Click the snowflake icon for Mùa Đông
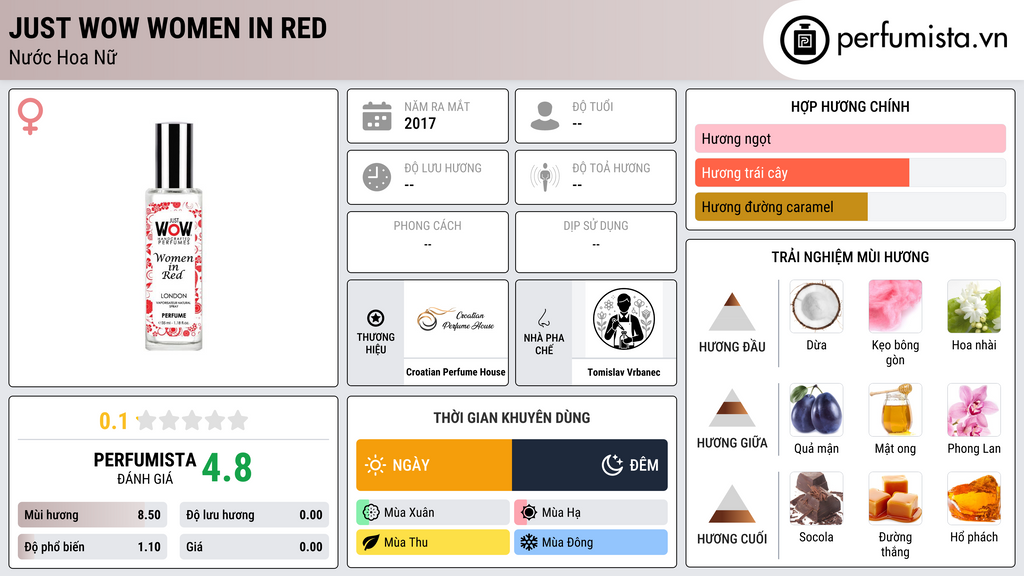 pos(529,542)
